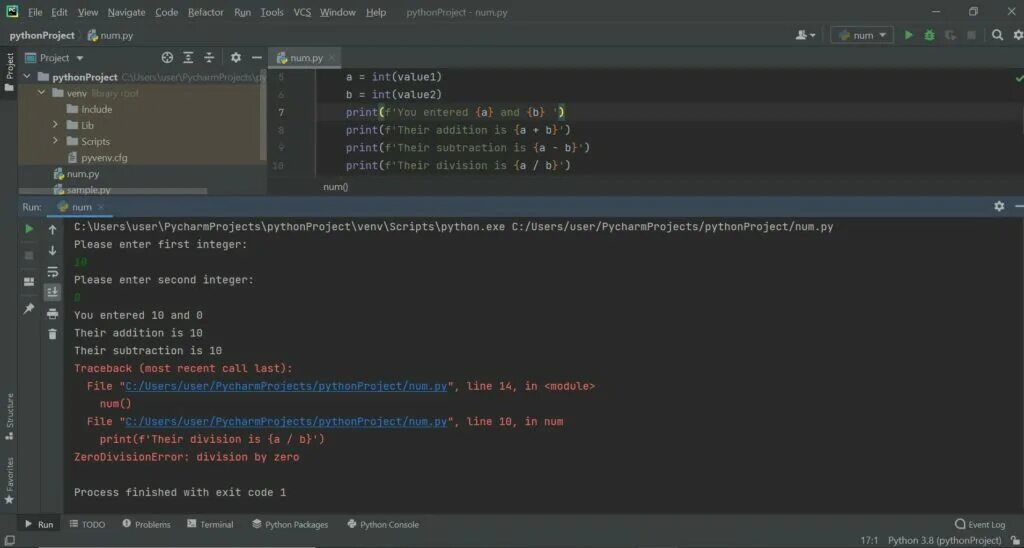
Task: Open Search Everywhere magnifier icon
Action: pyautogui.click(x=997, y=35)
